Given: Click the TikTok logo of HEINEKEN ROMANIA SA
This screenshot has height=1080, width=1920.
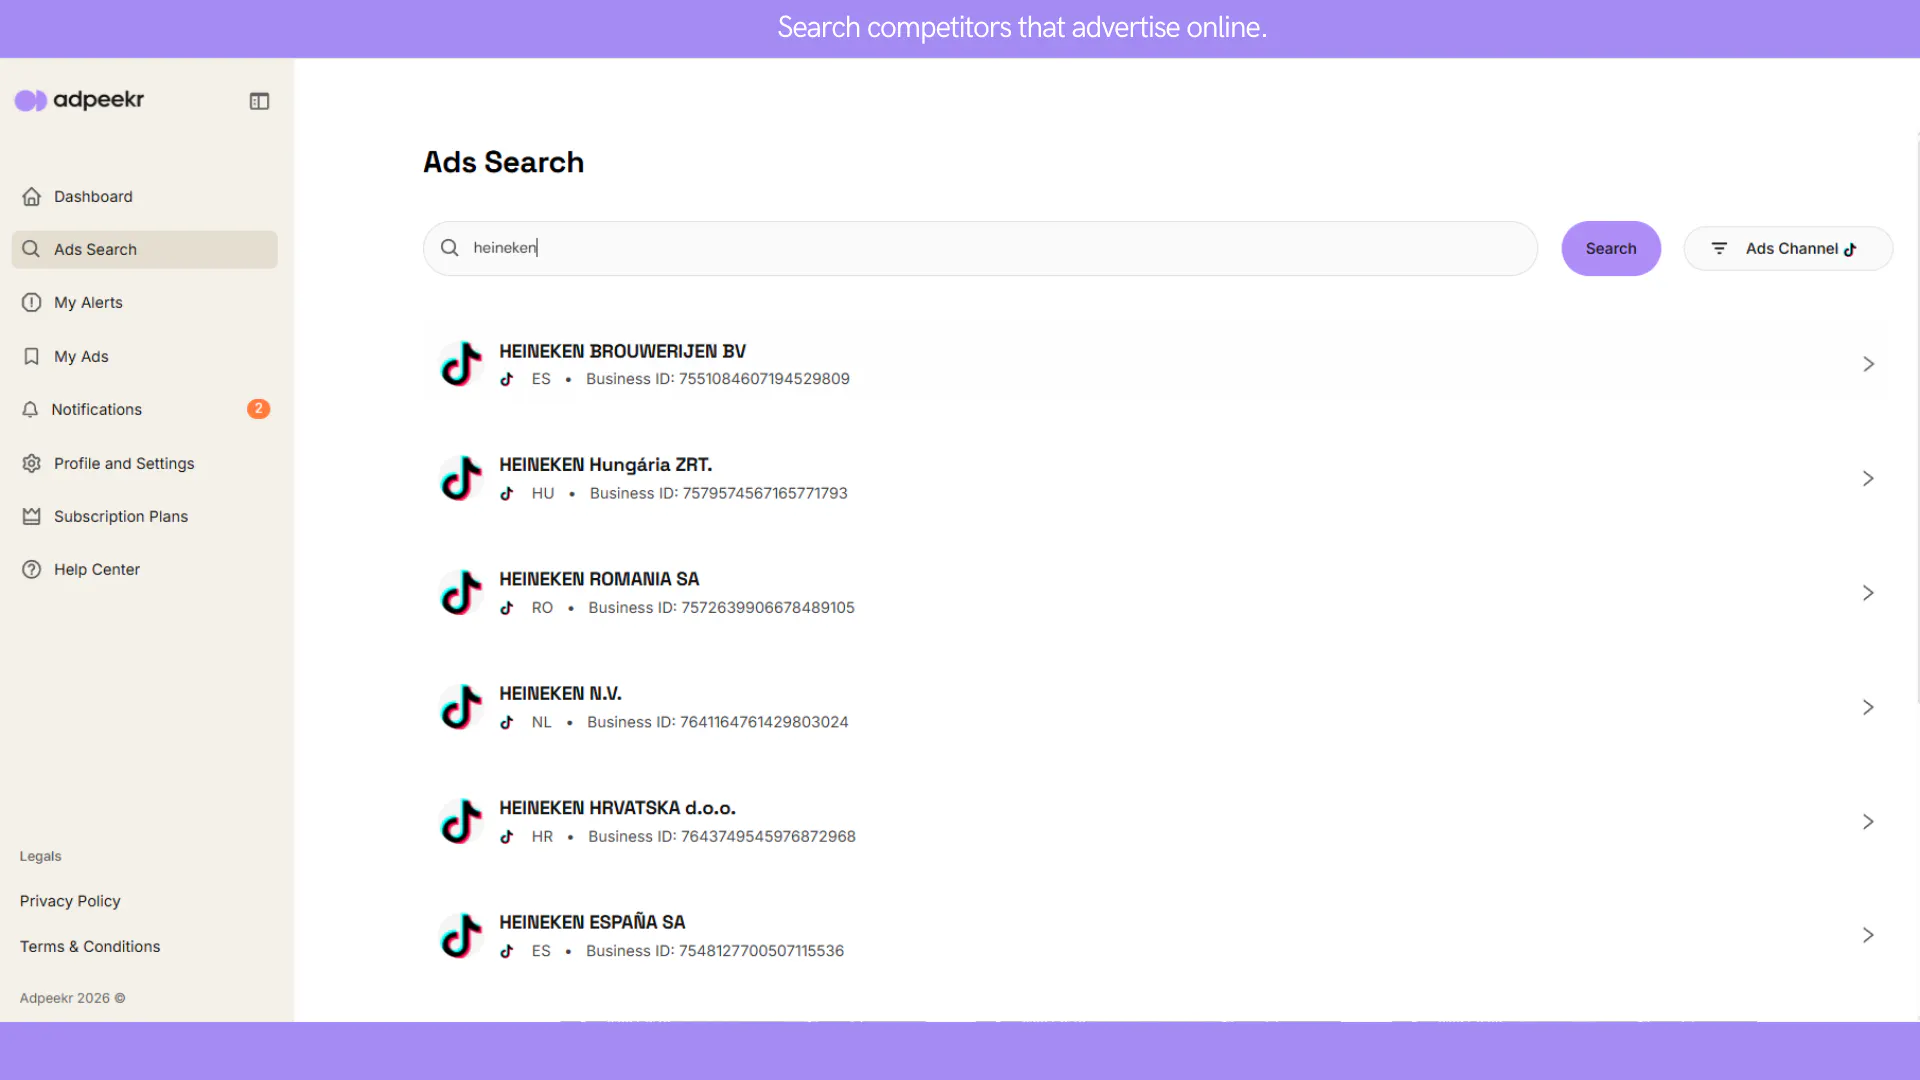Looking at the screenshot, I should [x=461, y=593].
